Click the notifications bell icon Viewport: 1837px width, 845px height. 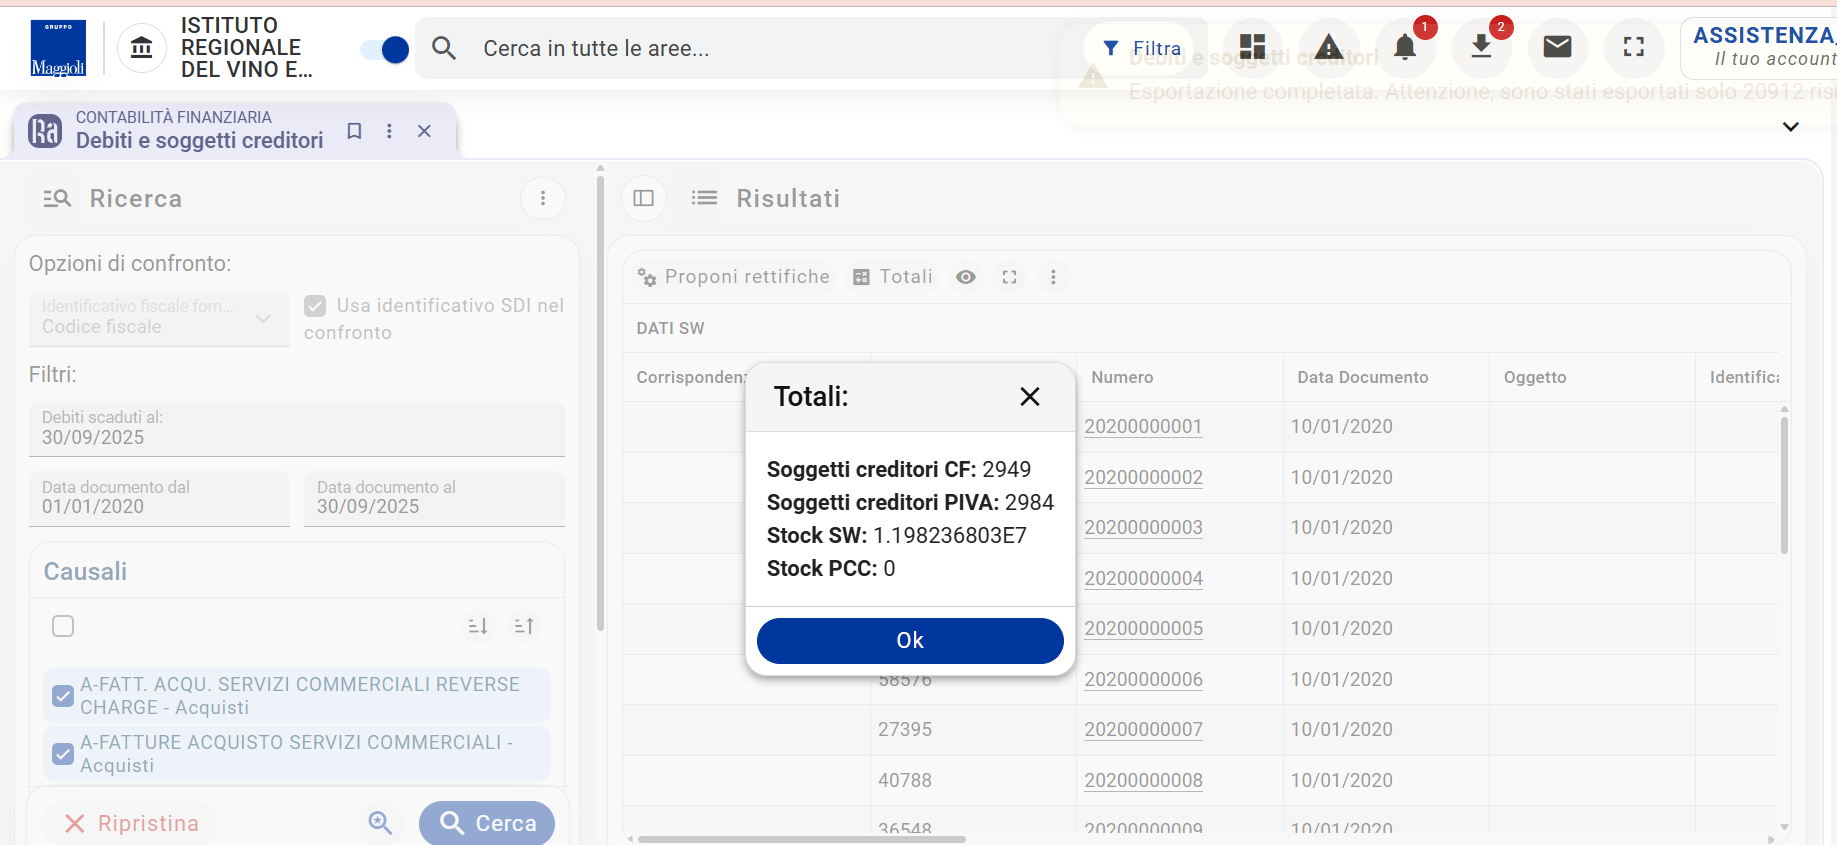tap(1405, 47)
